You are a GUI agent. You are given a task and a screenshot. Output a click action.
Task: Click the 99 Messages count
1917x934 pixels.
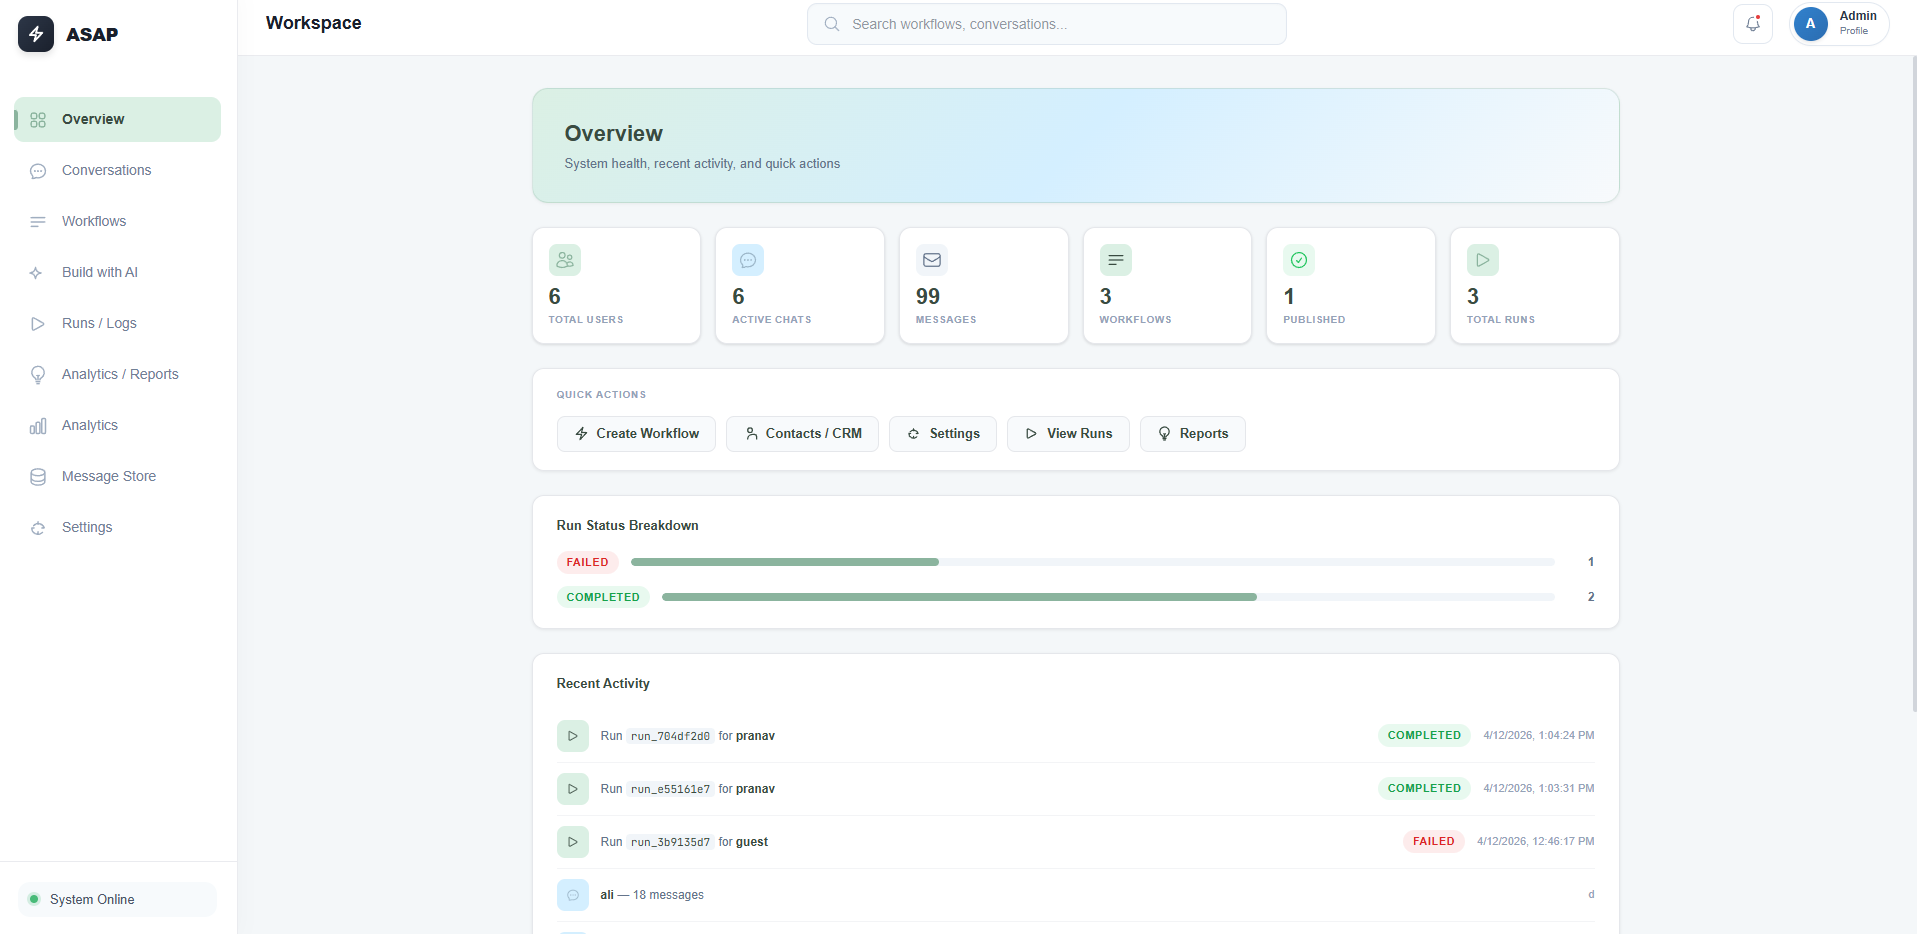(928, 297)
